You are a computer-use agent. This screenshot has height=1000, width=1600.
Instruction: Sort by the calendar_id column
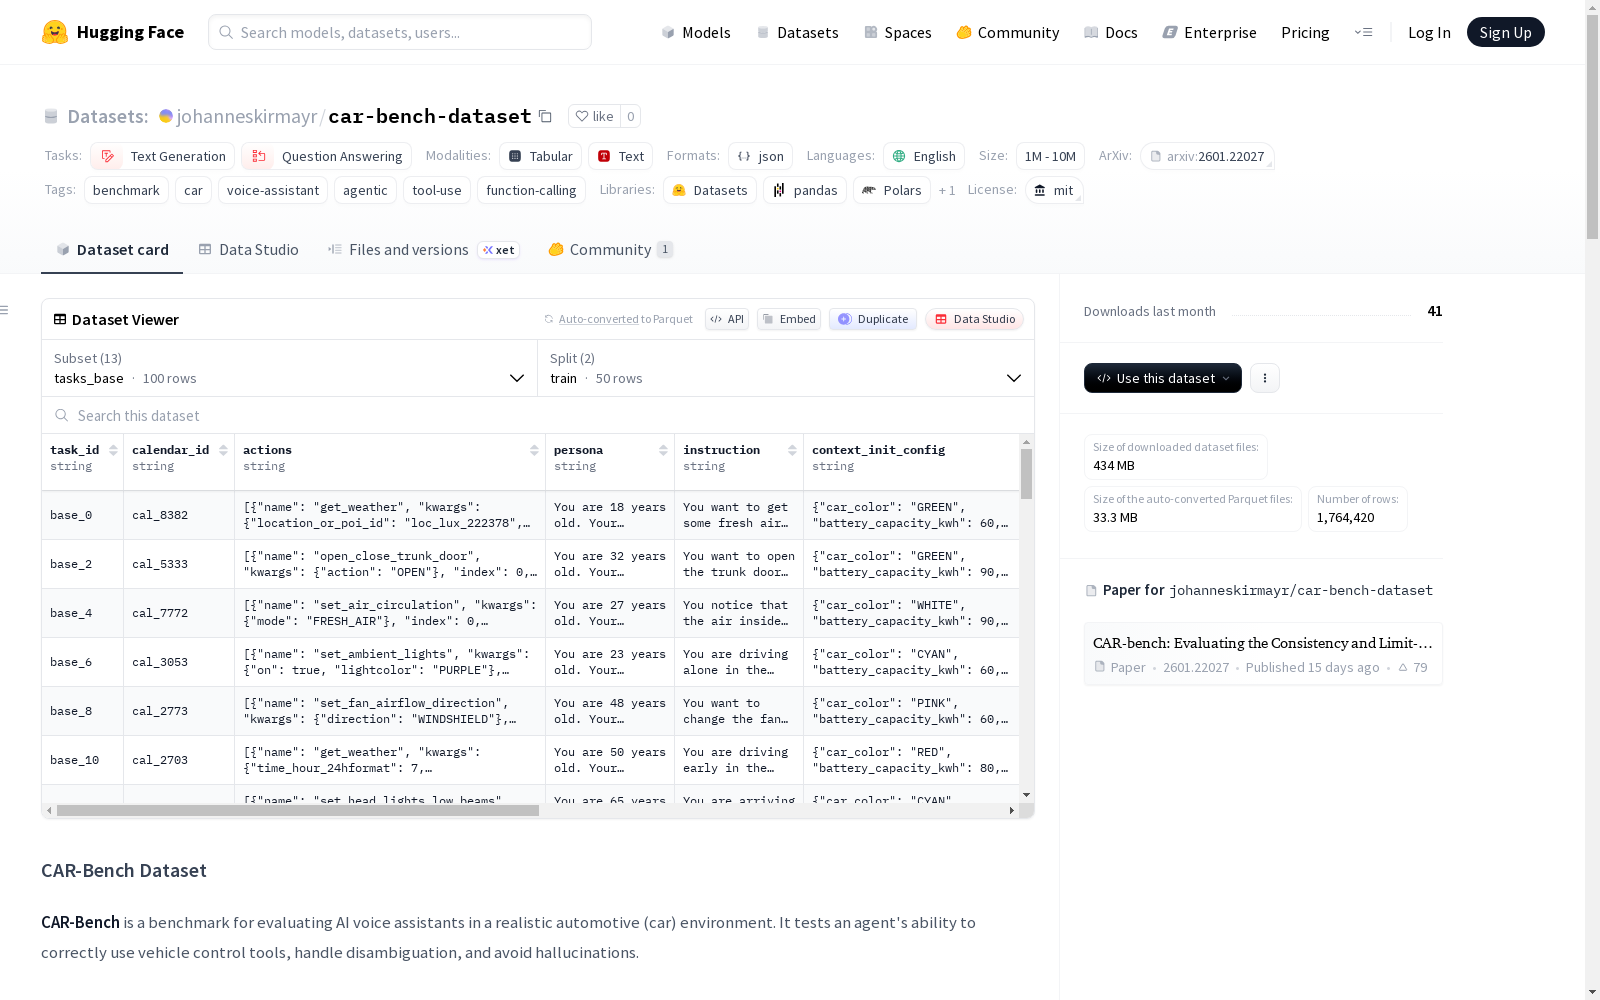223,450
